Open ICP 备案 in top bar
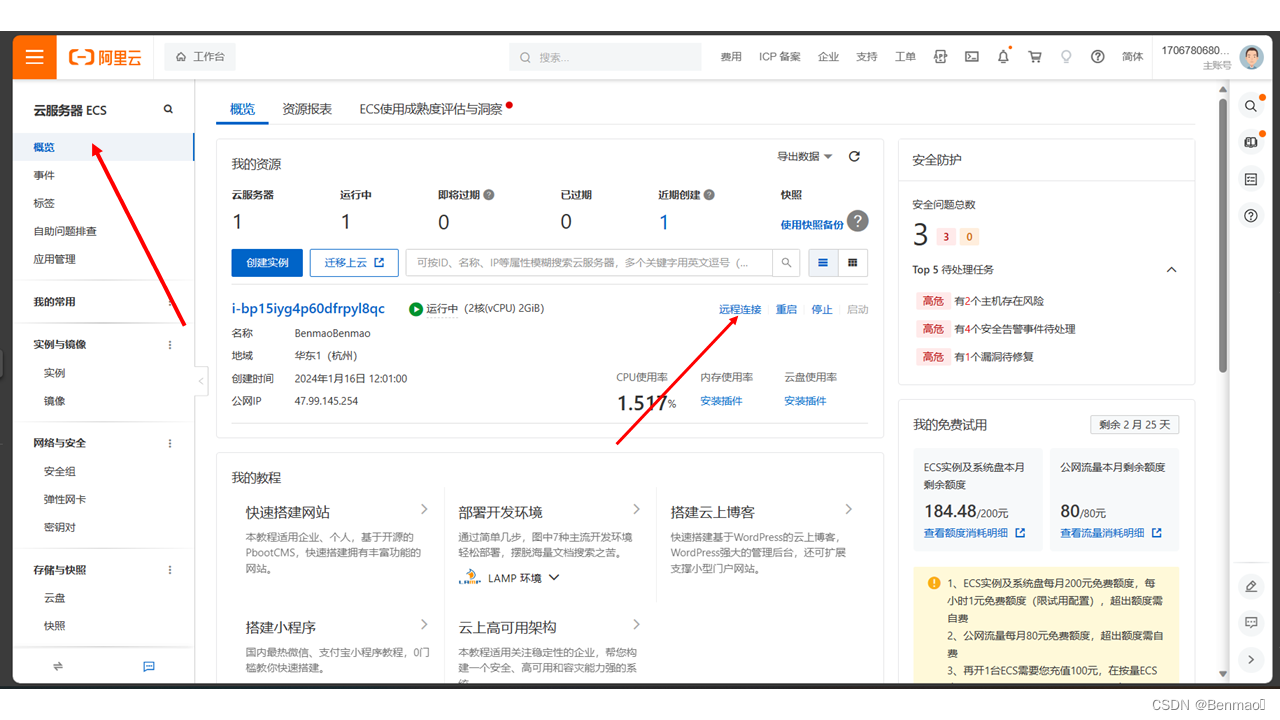This screenshot has width=1280, height=720. tap(780, 57)
